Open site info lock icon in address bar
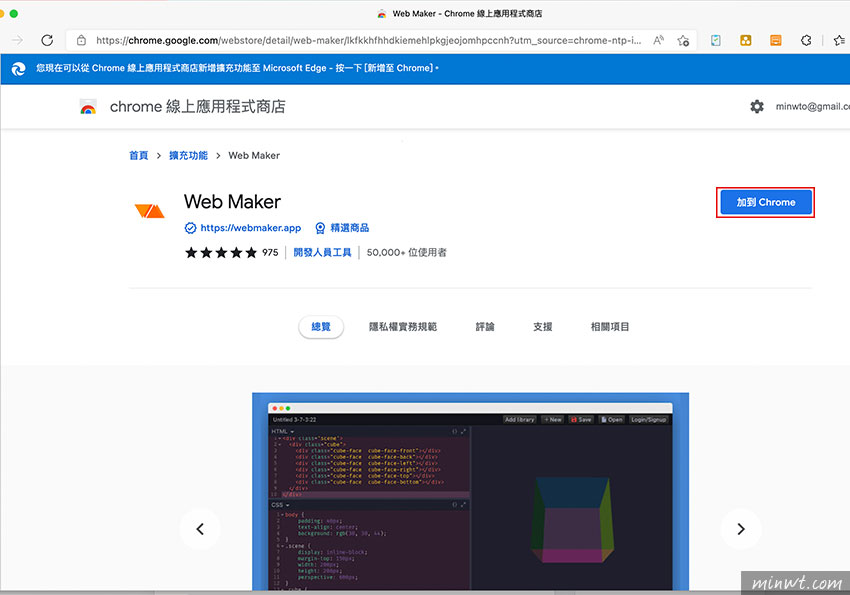This screenshot has width=850, height=595. click(x=81, y=40)
